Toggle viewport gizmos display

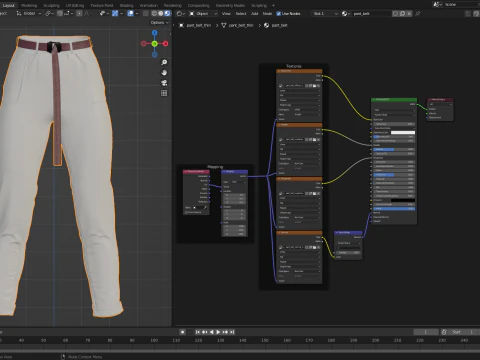click(x=115, y=13)
